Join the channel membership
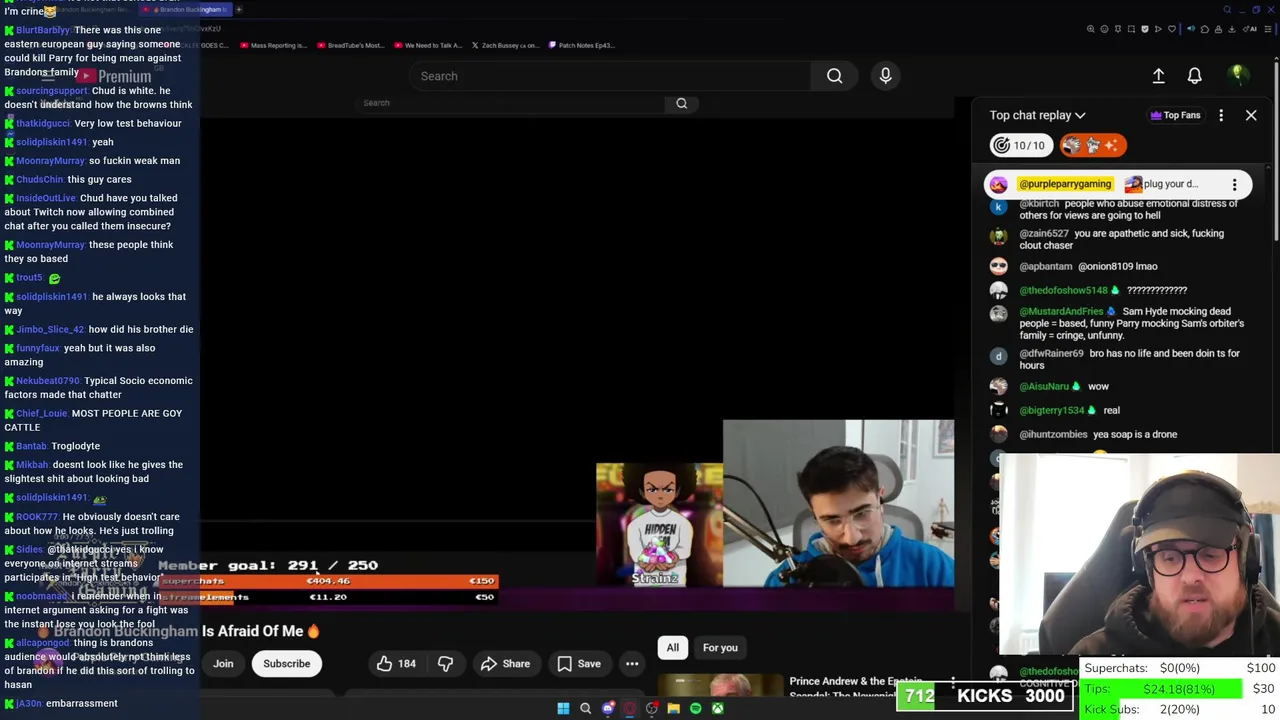Viewport: 1280px width, 720px height. (x=223, y=664)
